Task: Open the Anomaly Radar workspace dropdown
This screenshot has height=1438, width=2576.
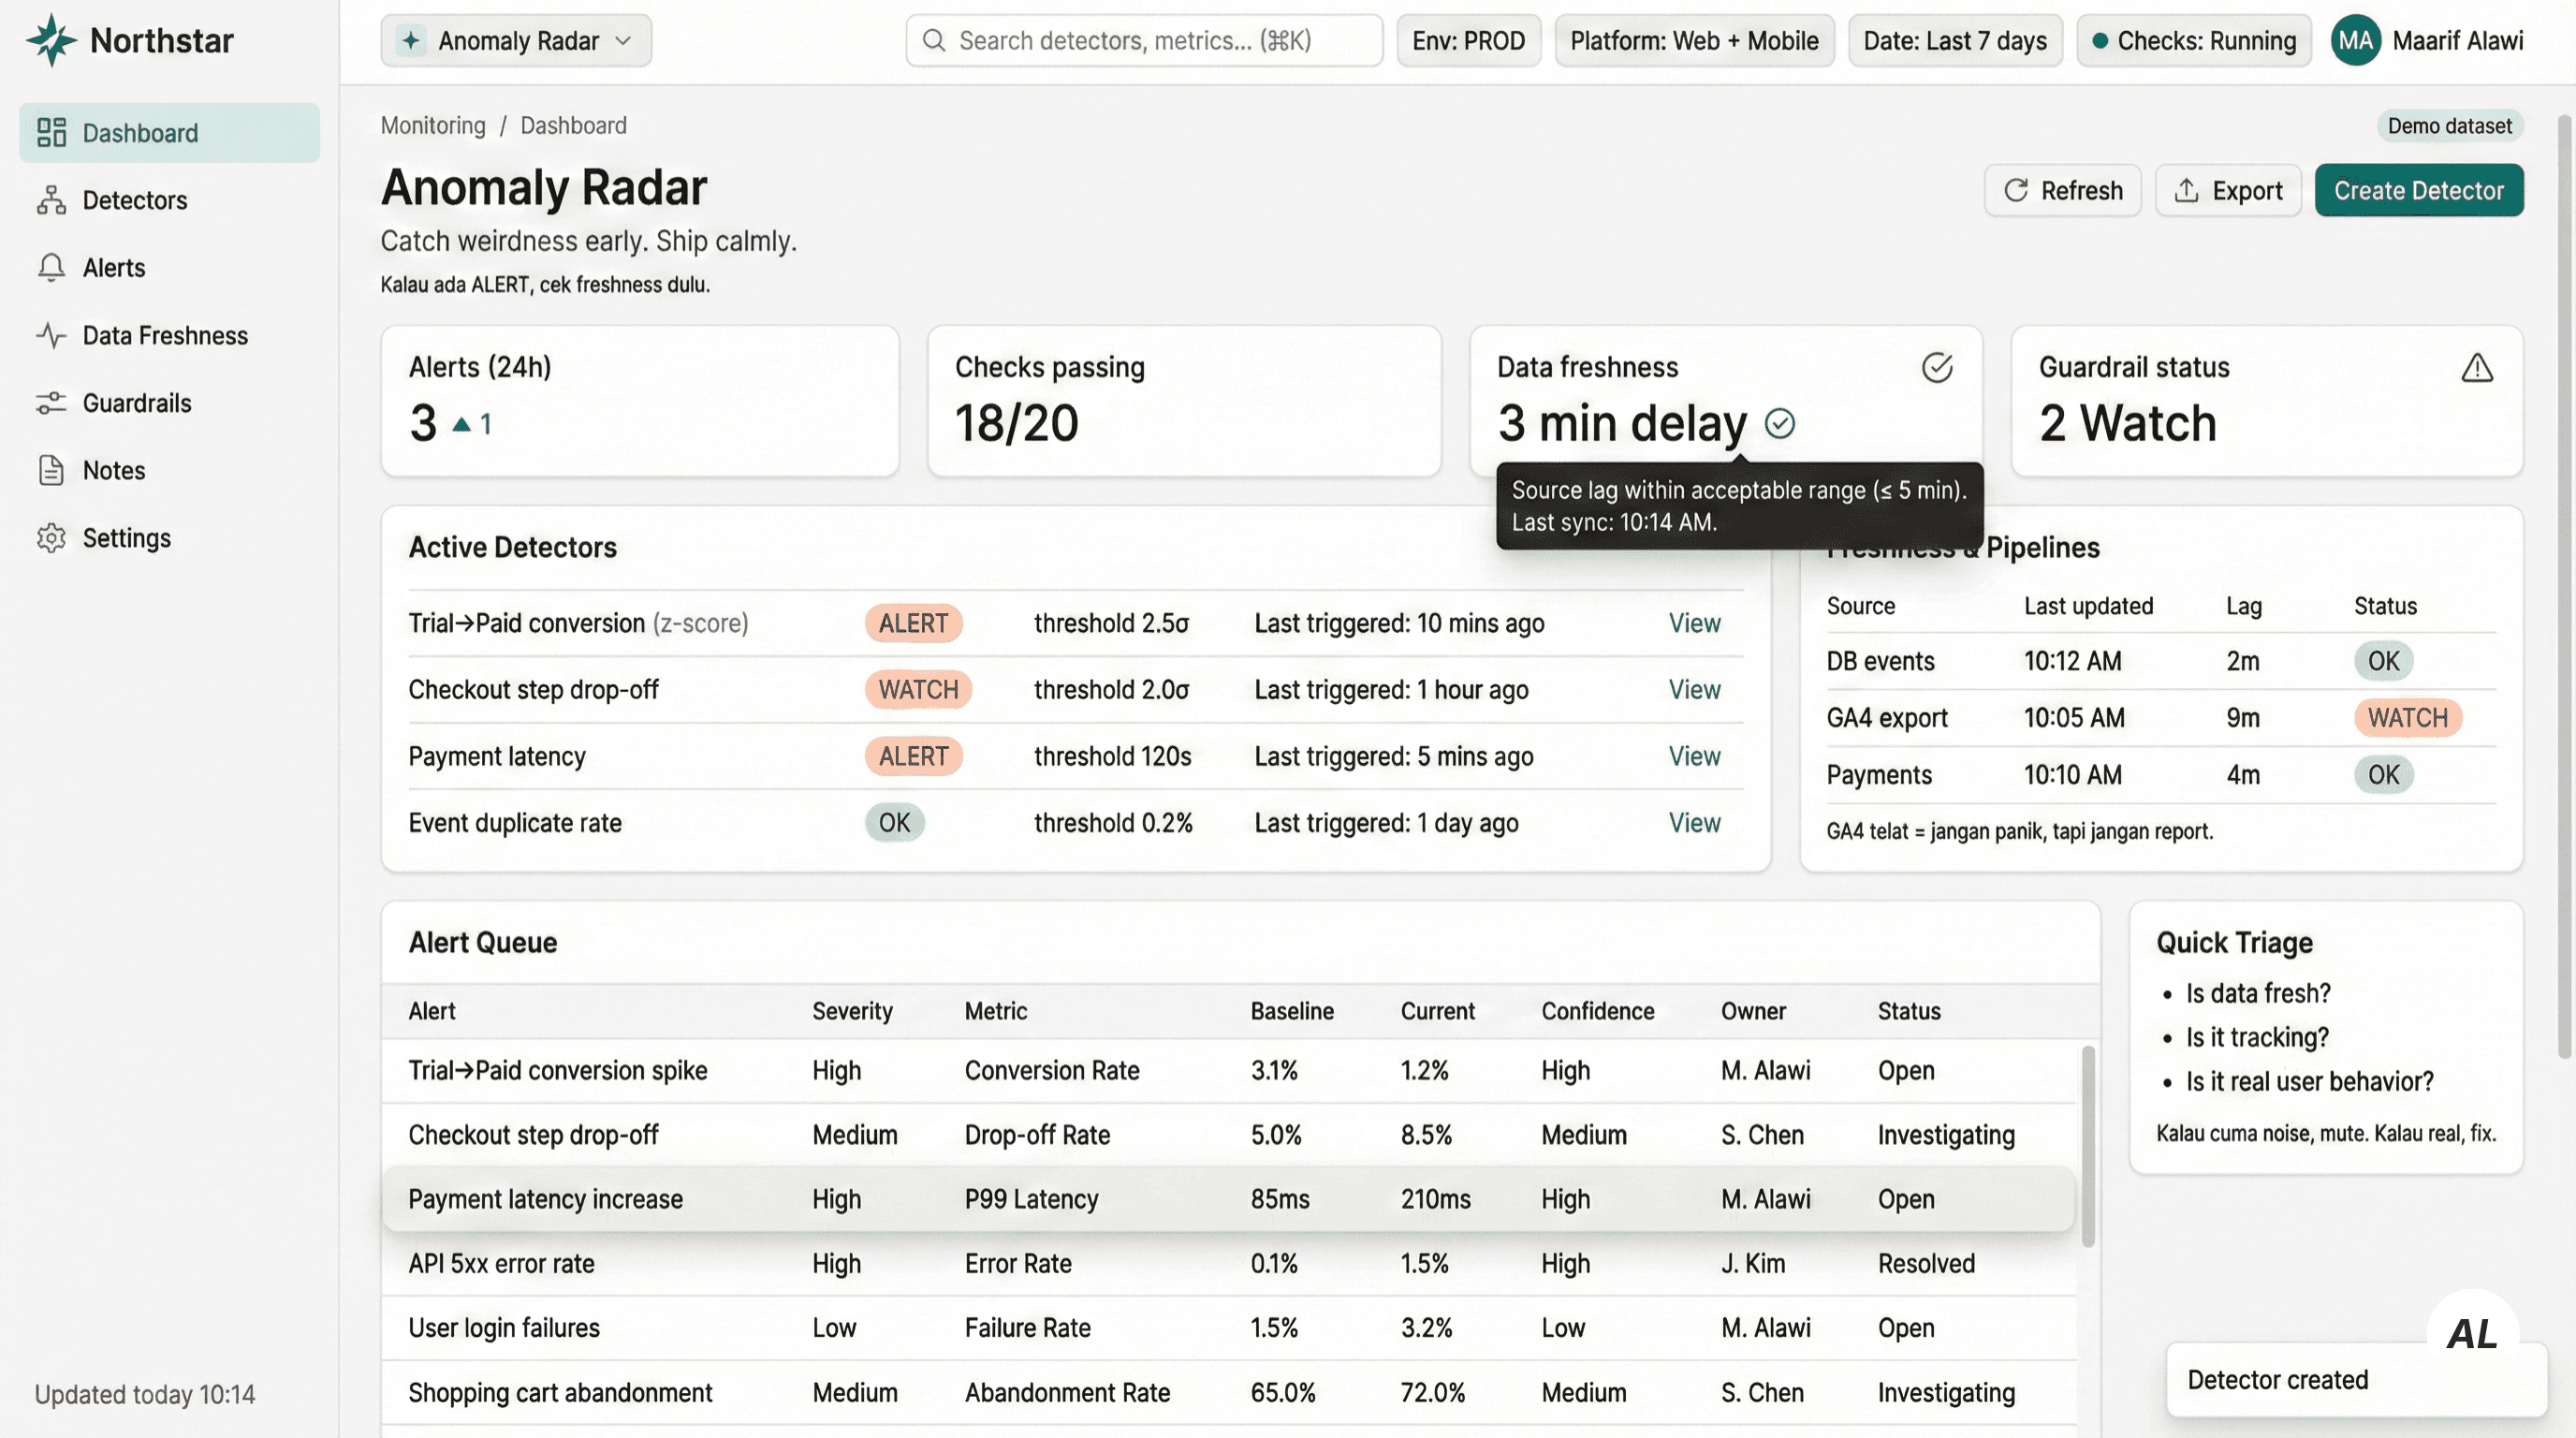Action: (x=516, y=41)
